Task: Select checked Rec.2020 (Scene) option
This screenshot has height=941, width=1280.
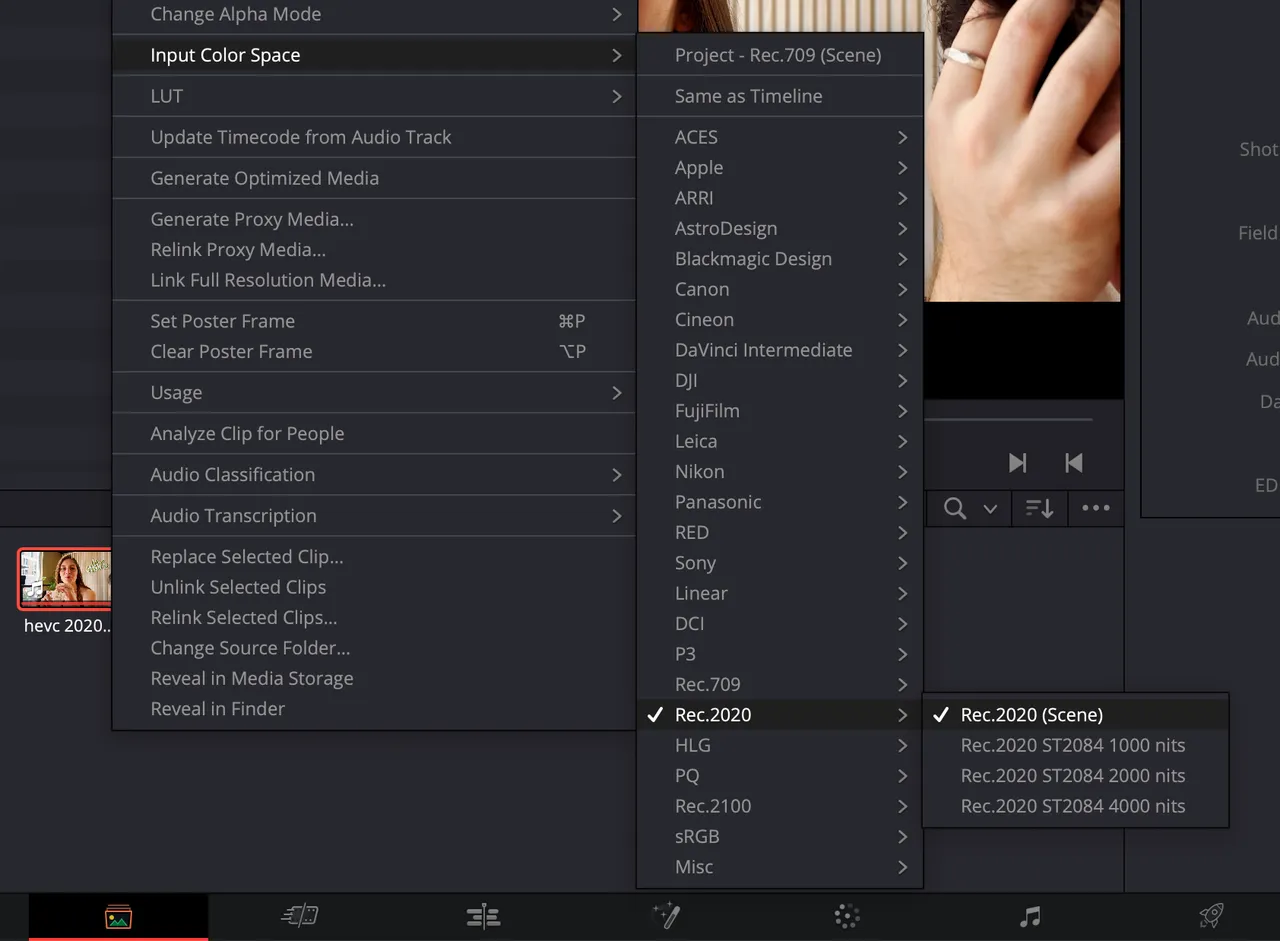Action: click(1031, 715)
